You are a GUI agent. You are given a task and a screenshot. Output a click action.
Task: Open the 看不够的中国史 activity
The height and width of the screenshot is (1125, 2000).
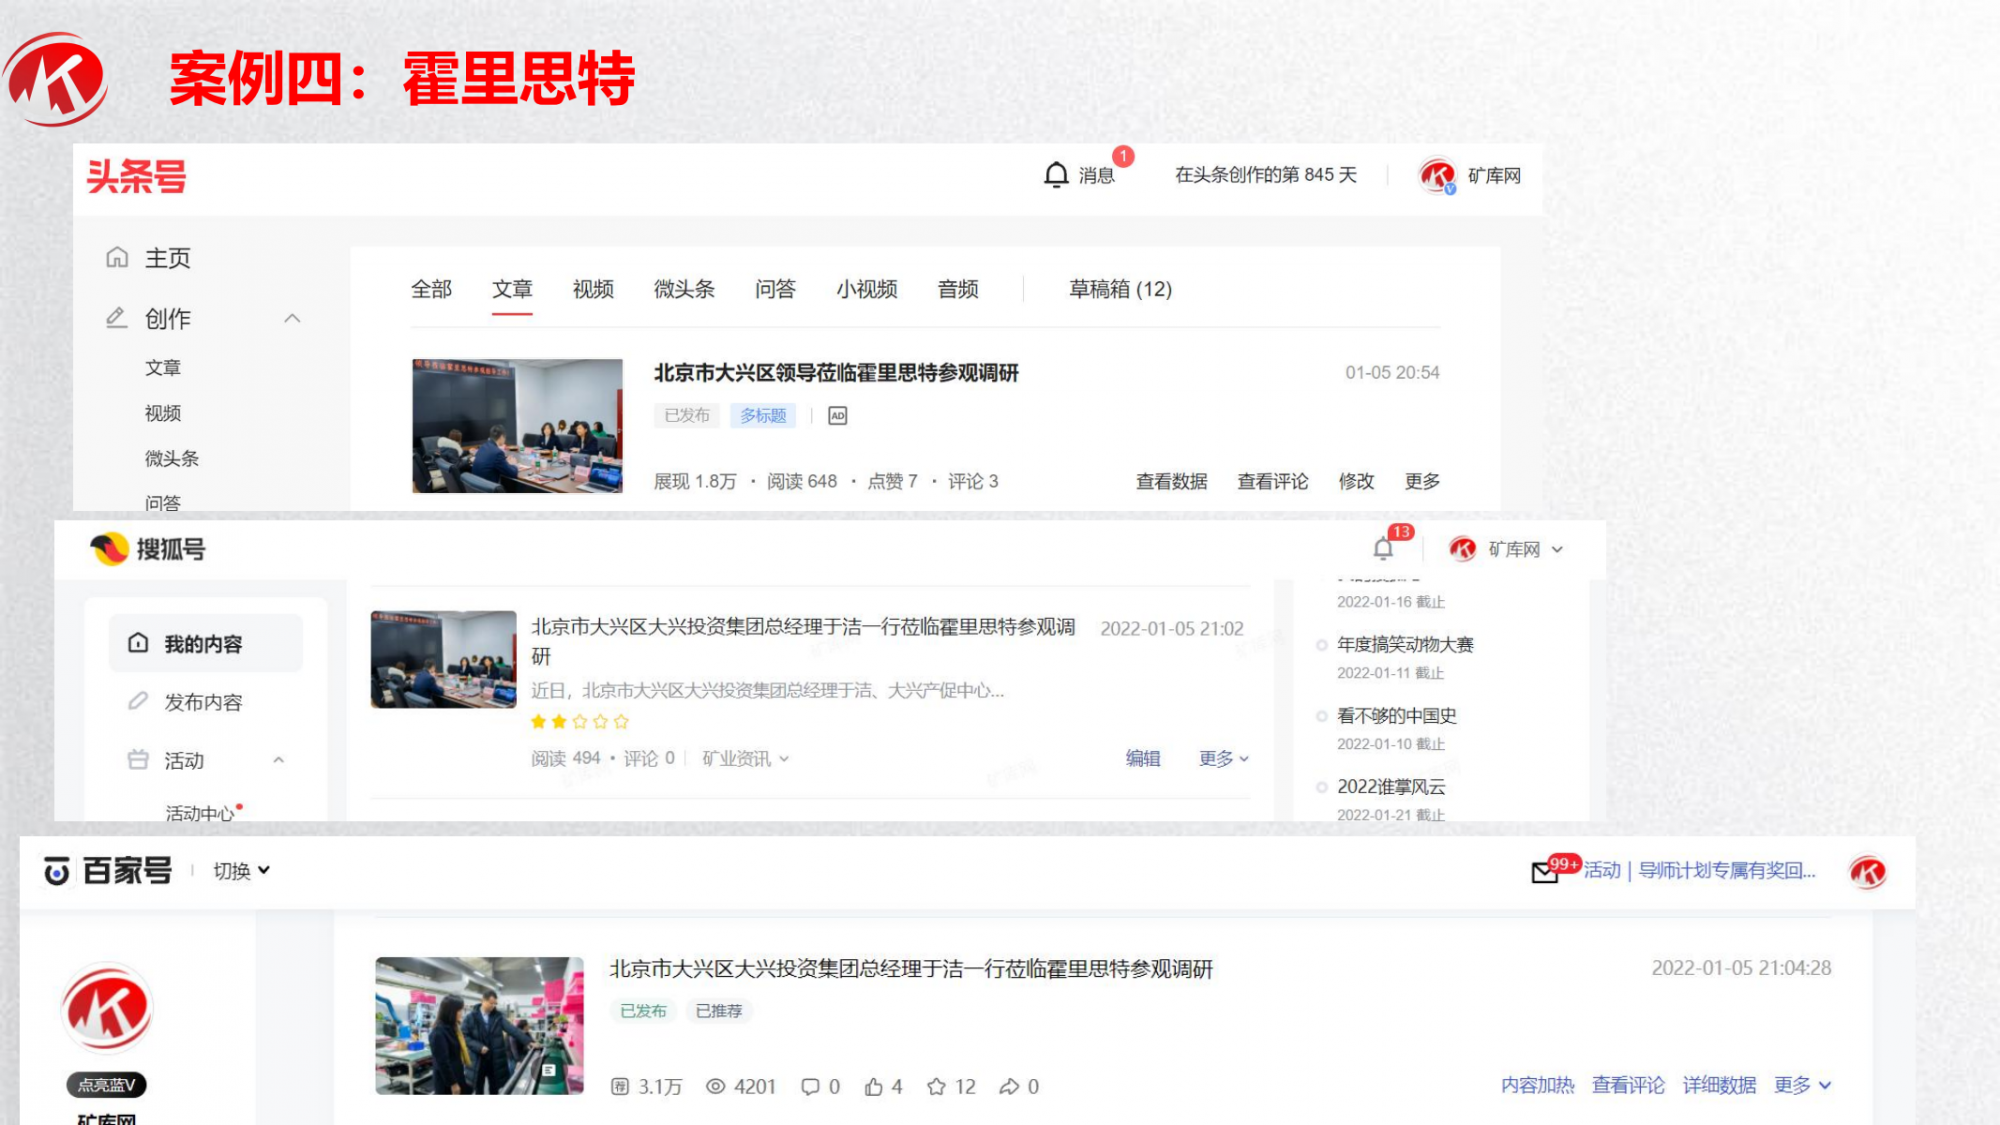click(1396, 715)
